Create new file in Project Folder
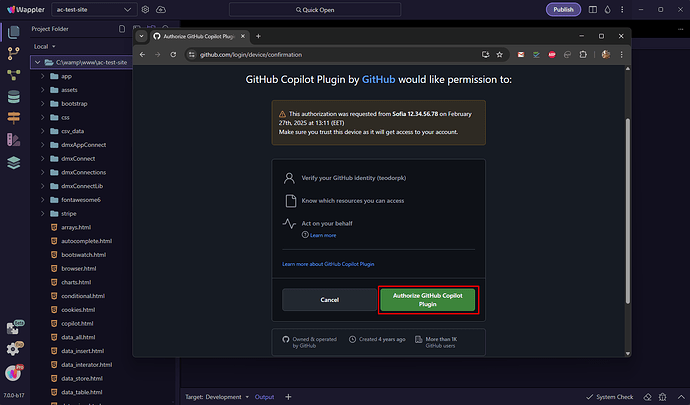Screen dimensions: 690x405 122,29
